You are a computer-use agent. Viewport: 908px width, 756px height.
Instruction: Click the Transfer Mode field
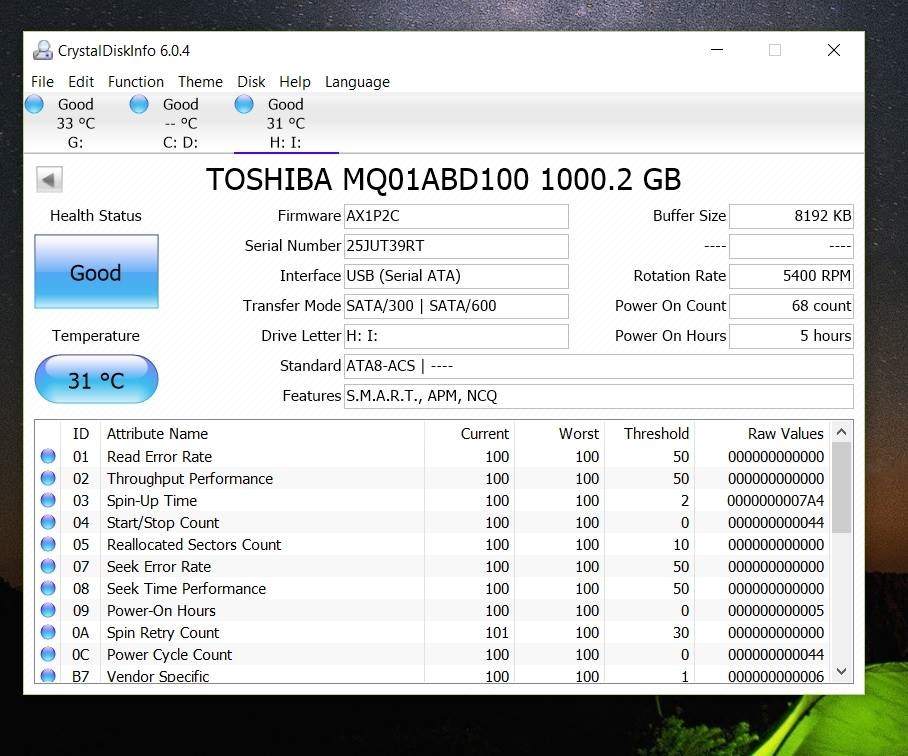(x=456, y=306)
